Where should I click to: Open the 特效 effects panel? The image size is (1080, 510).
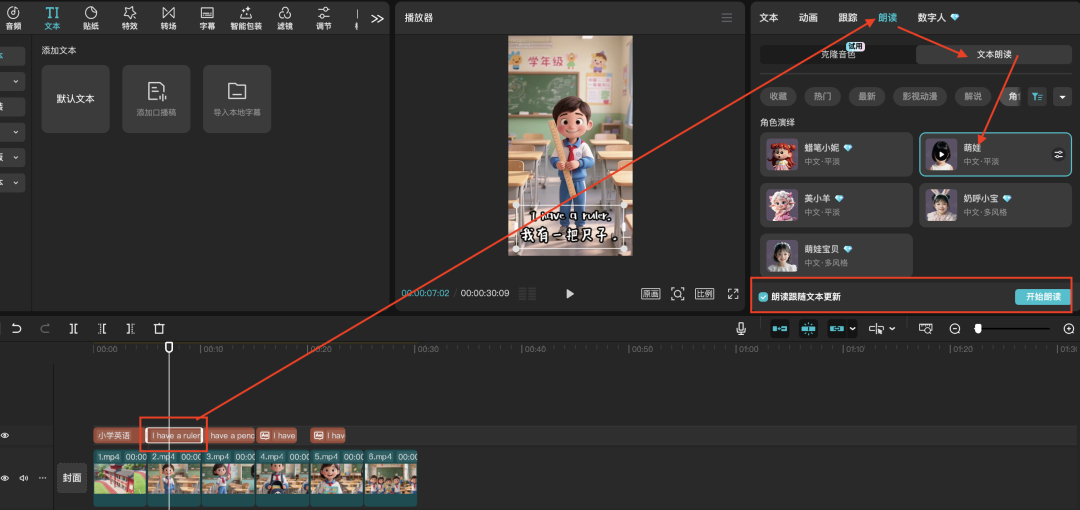pyautogui.click(x=130, y=17)
